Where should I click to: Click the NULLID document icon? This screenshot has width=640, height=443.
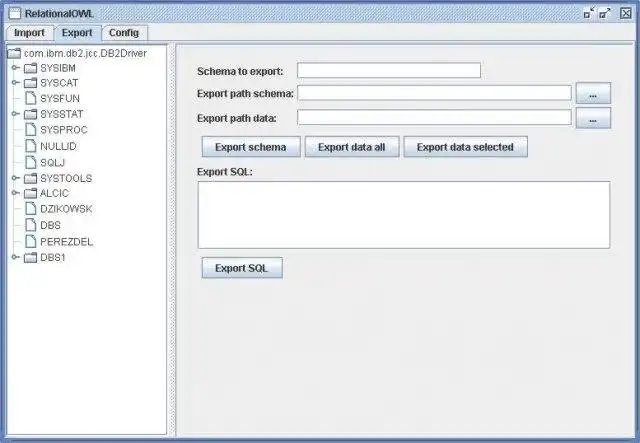click(x=31, y=146)
